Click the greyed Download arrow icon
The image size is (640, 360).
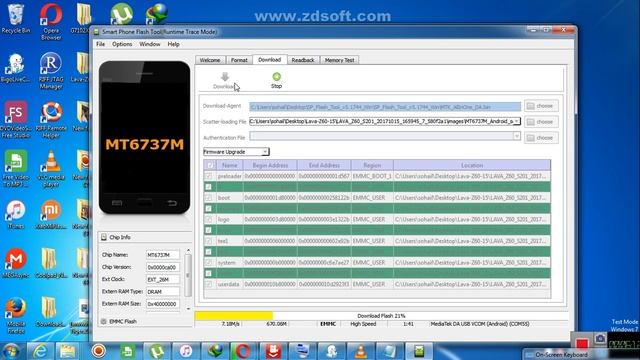click(x=225, y=77)
